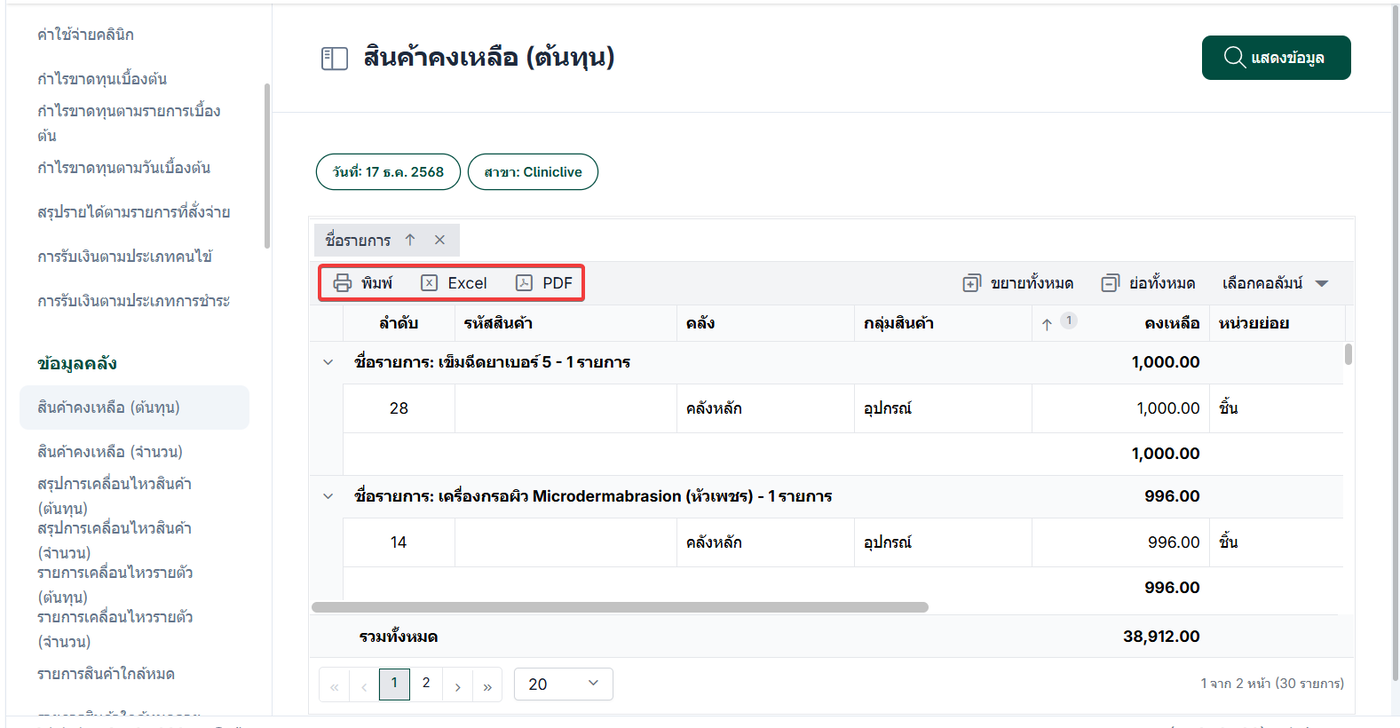The height and width of the screenshot is (728, 1400).
Task: Open รายการสินค้าใกล้หมด in sidebar
Action: pos(106,673)
